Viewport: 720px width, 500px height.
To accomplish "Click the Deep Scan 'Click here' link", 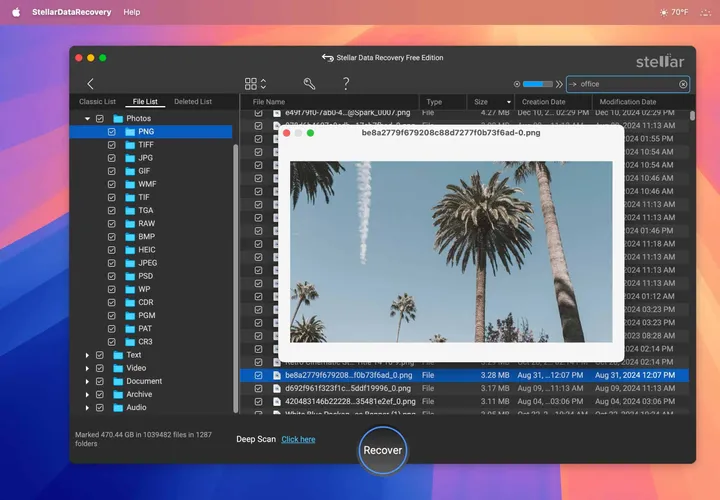I will click(x=298, y=439).
